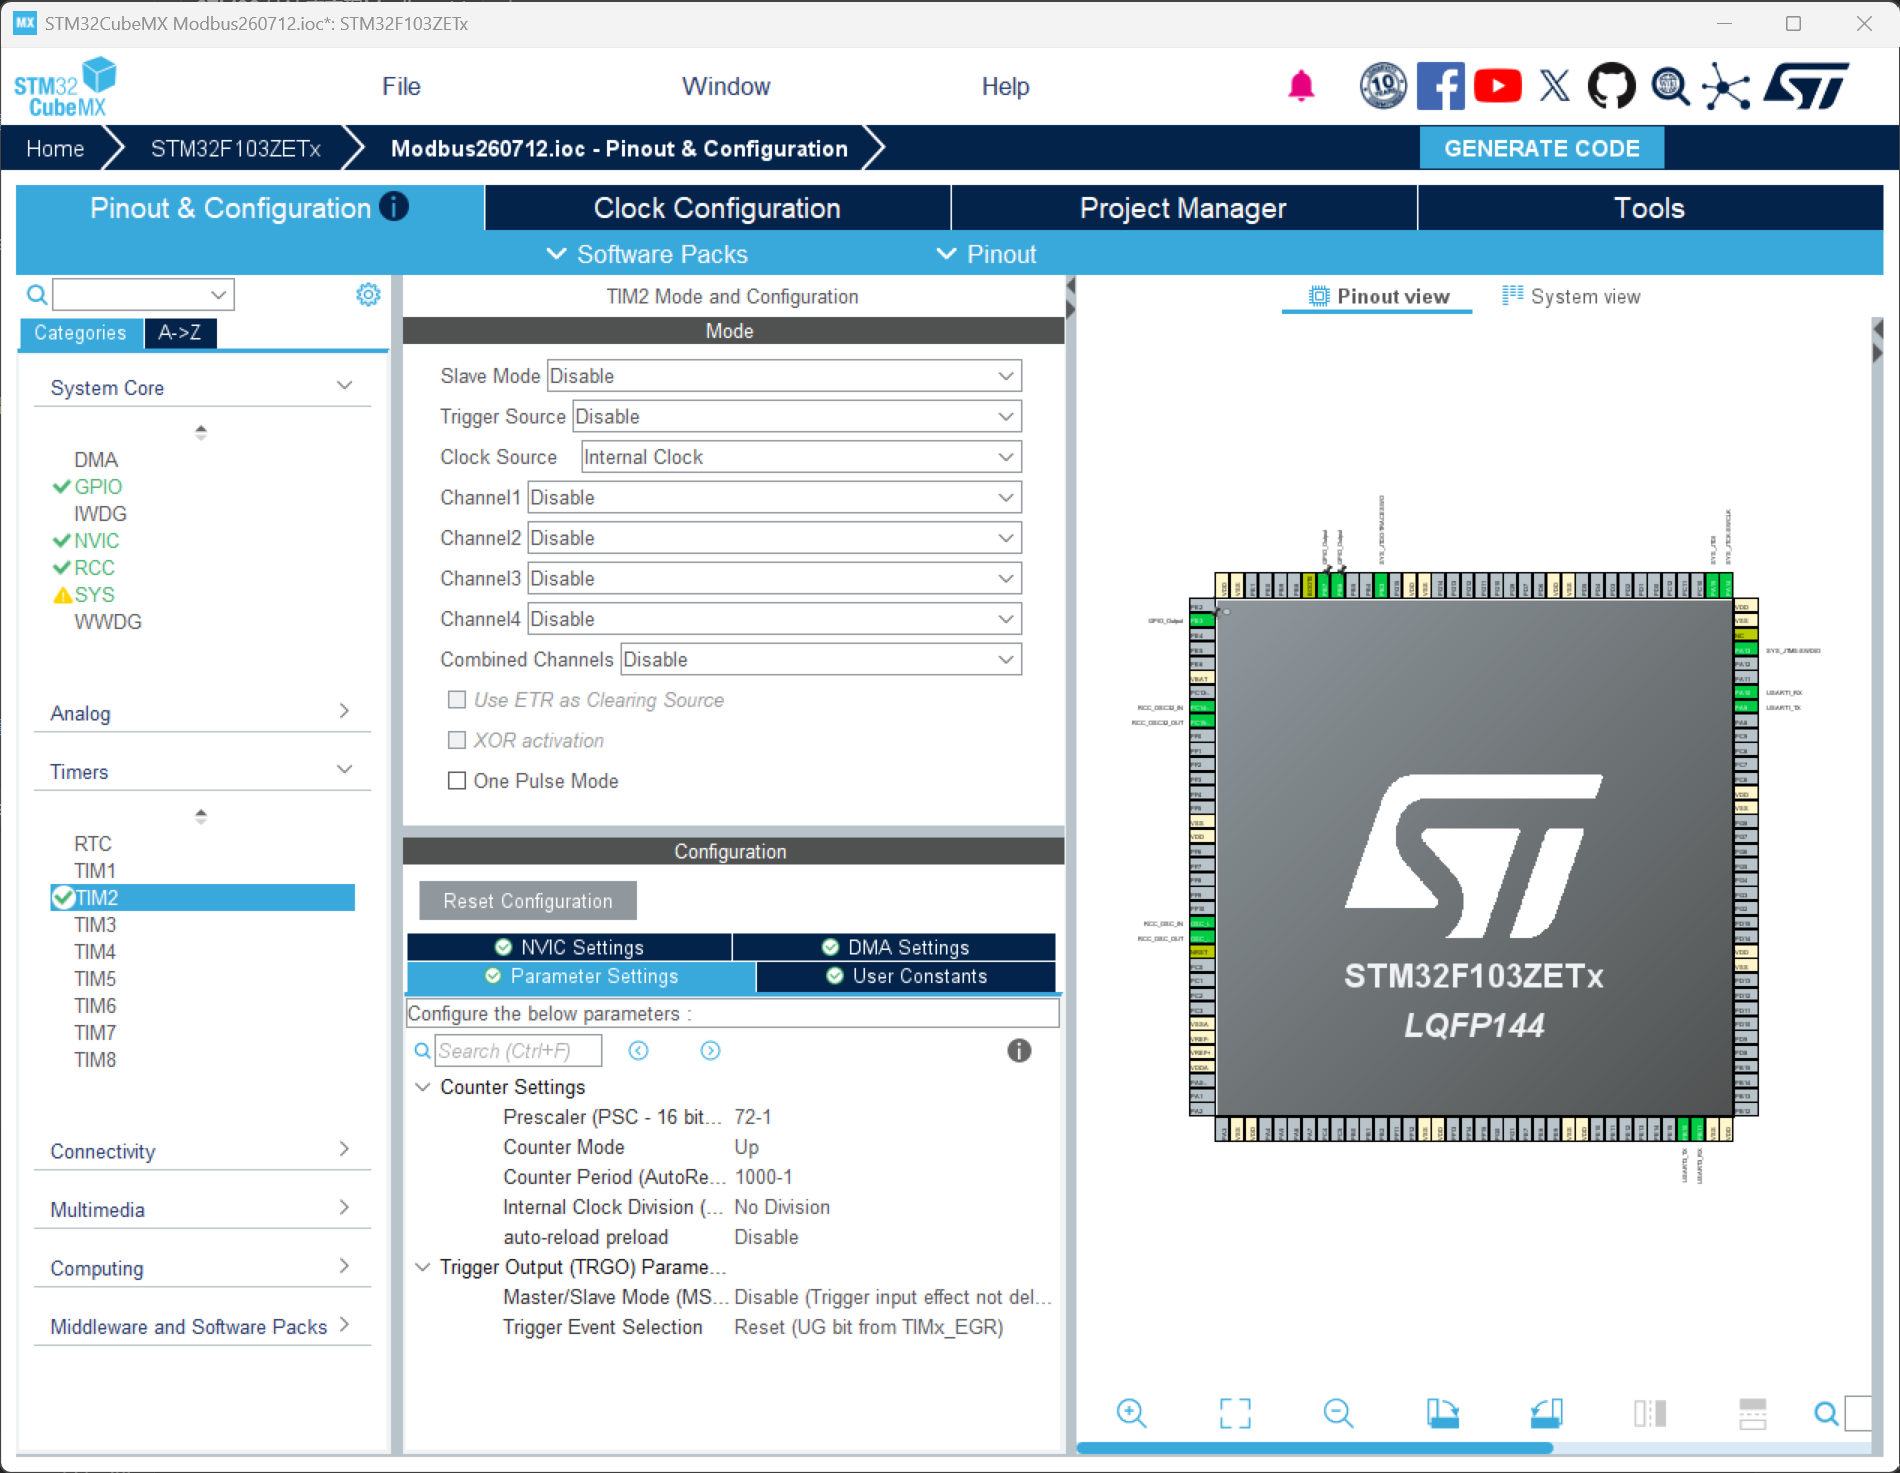Click the STM32CubeMX logo

click(65, 87)
